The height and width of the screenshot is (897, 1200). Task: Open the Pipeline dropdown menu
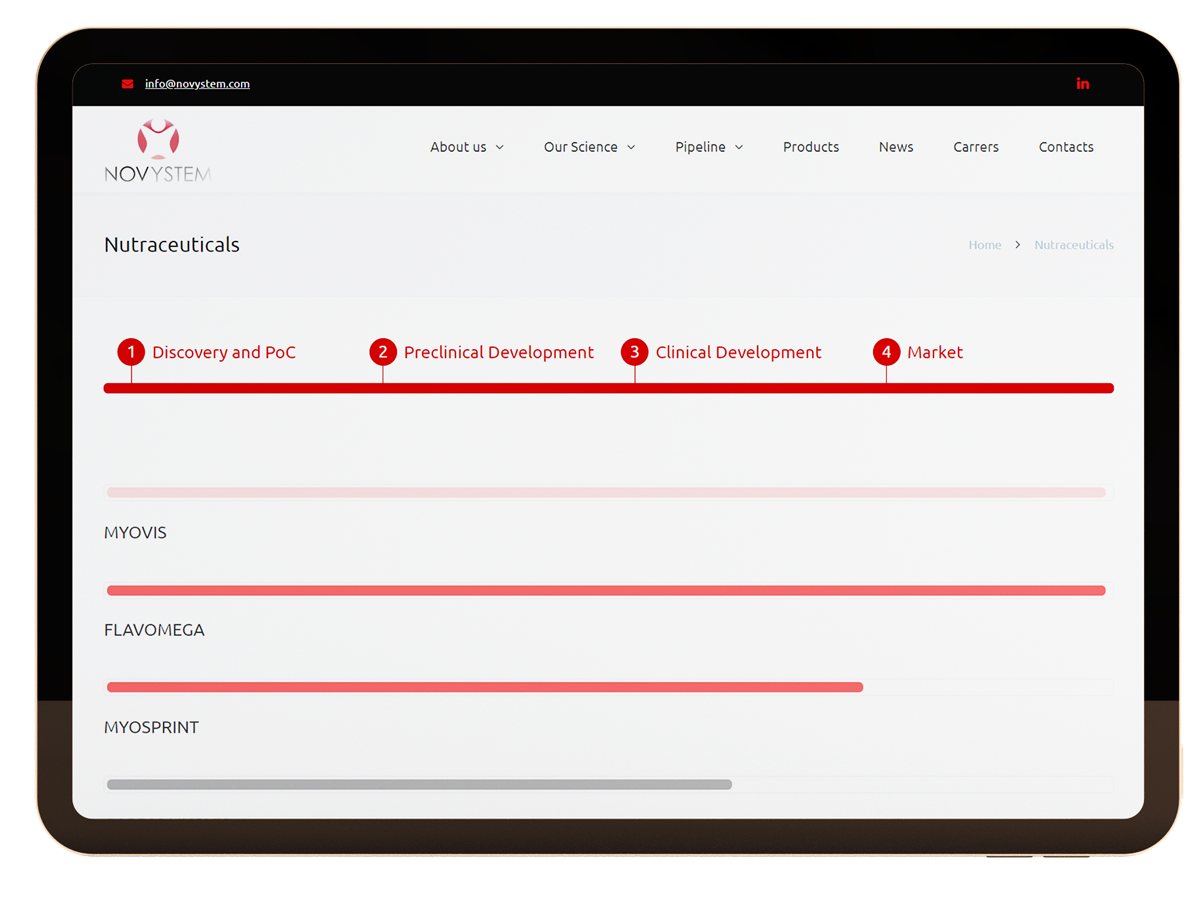coord(709,147)
